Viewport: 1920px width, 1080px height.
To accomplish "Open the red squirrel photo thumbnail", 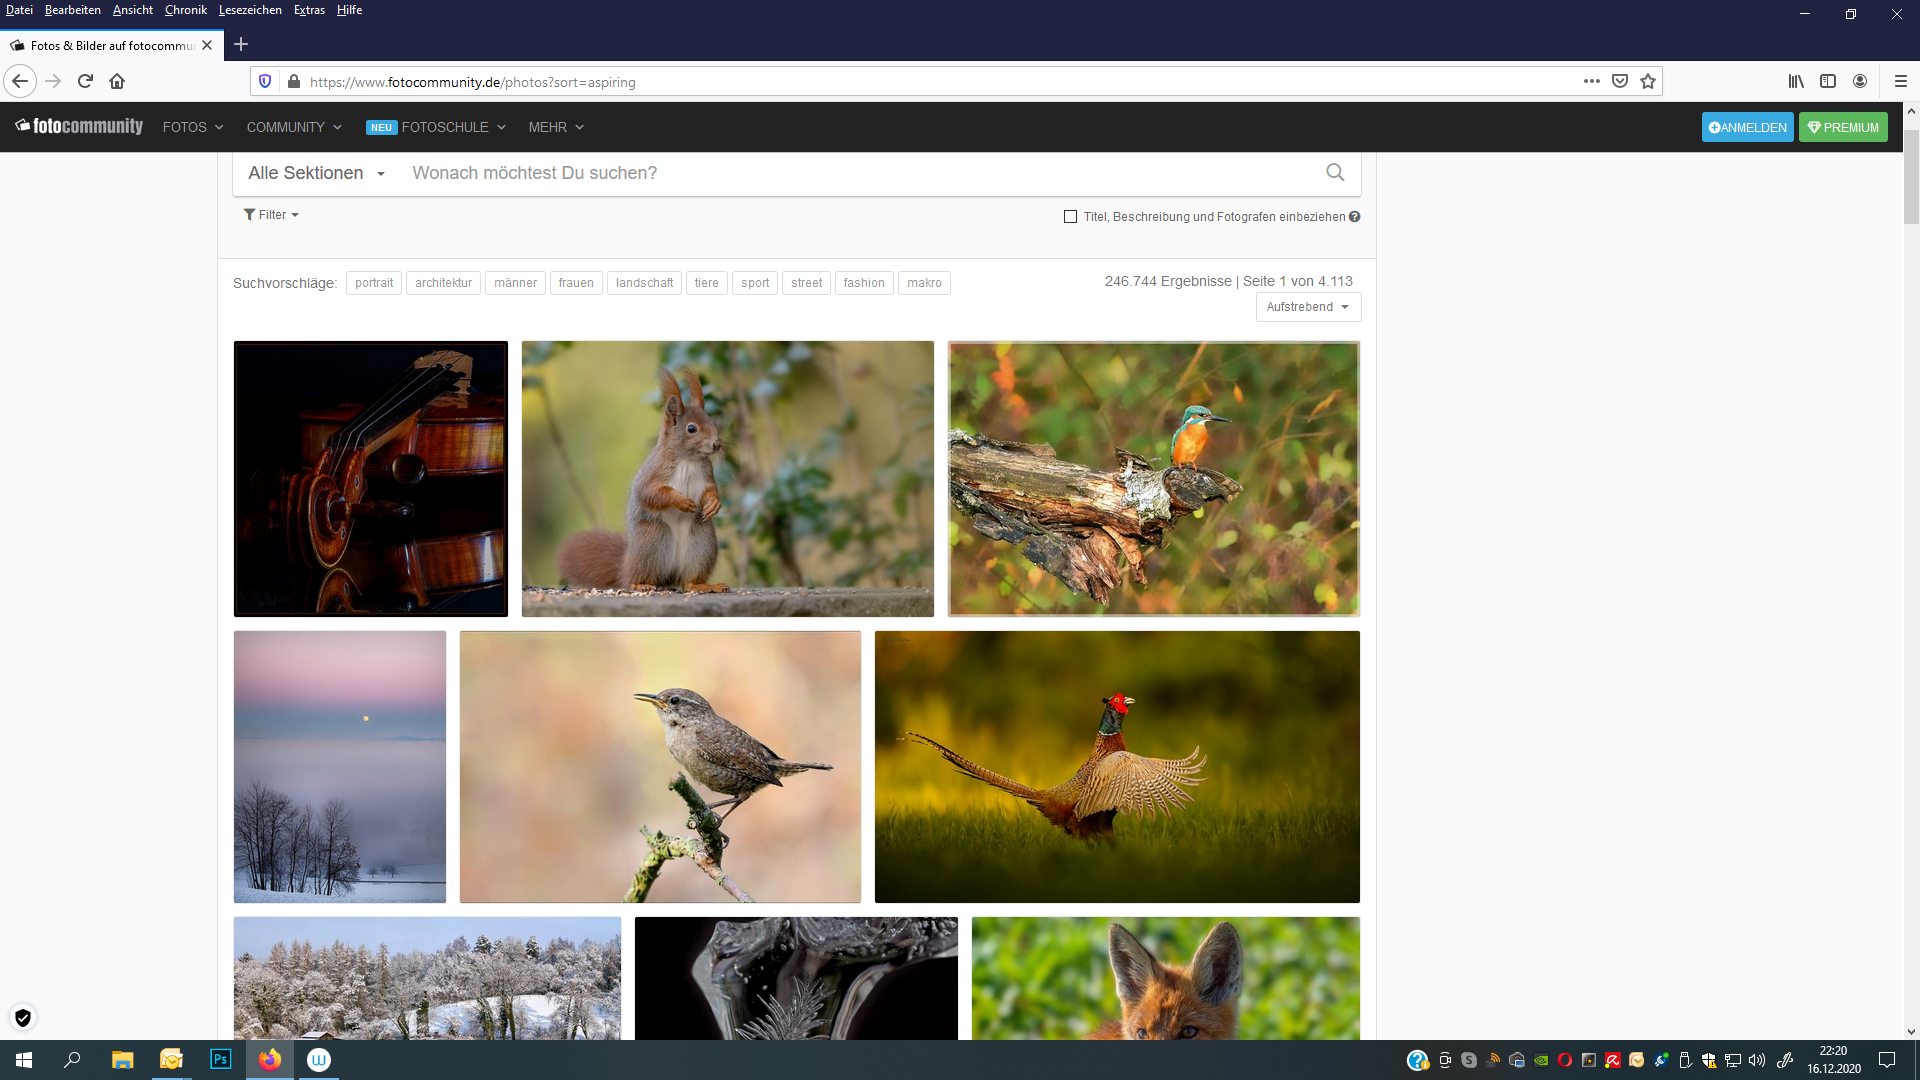I will click(x=728, y=479).
